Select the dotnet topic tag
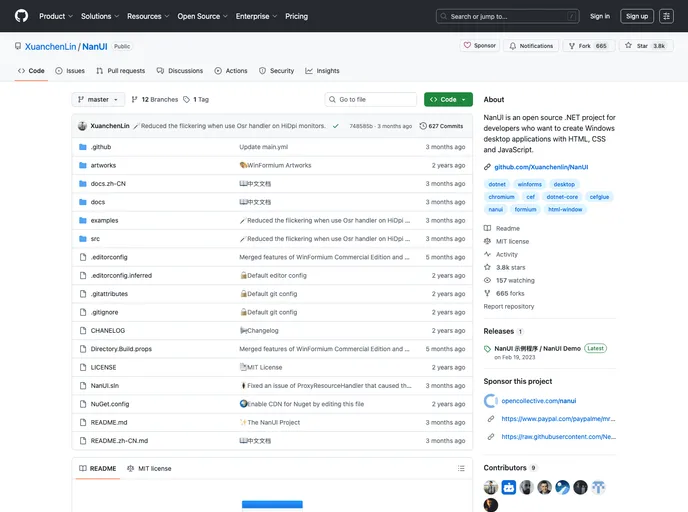This screenshot has width=688, height=512. pyautogui.click(x=497, y=184)
